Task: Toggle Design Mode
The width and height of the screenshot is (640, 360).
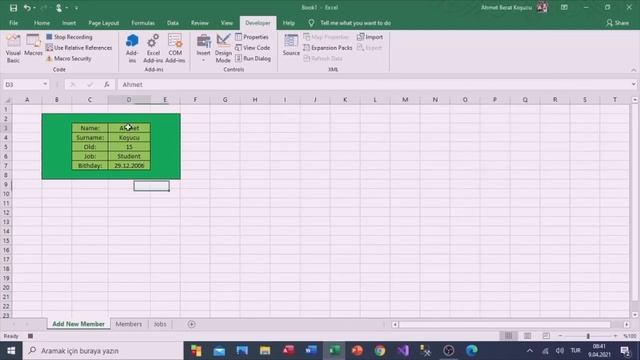Action: click(223, 49)
